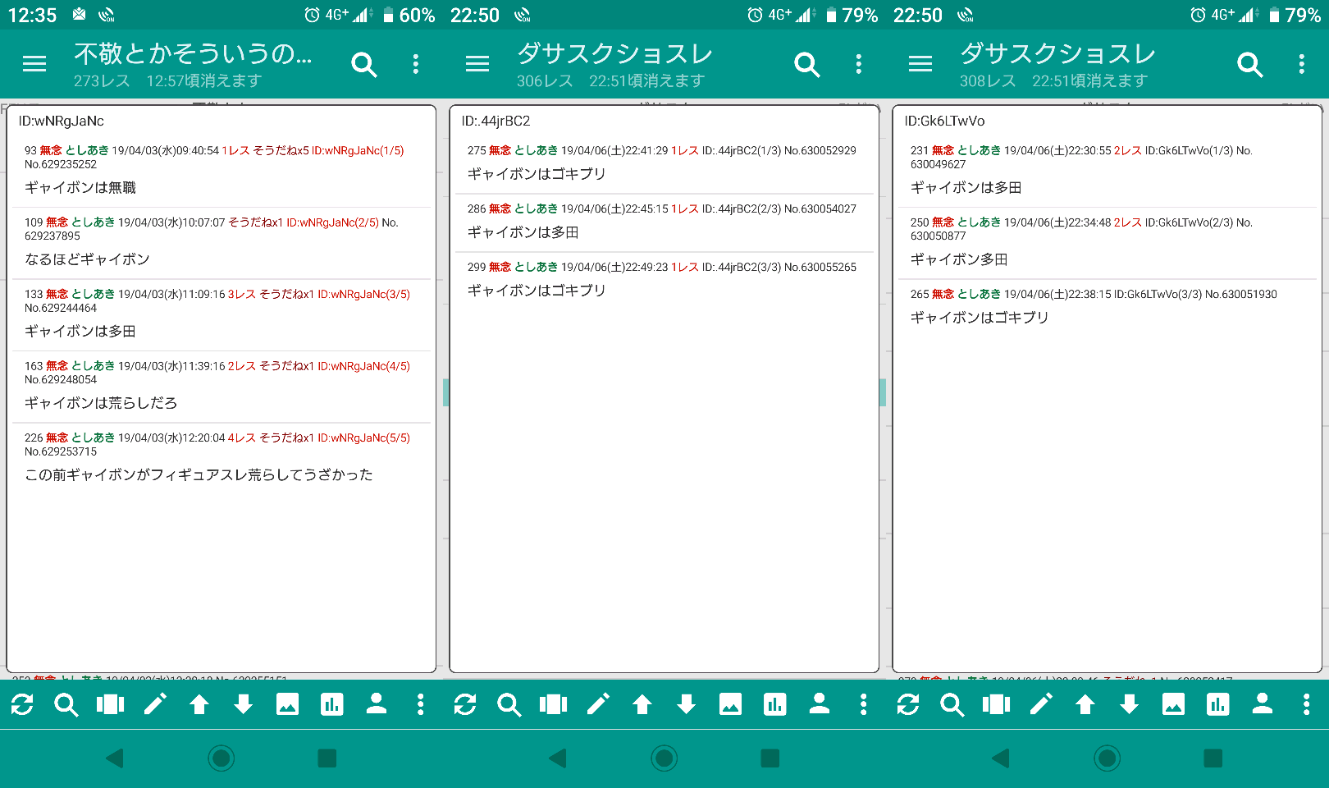Screen dimensions: 1329x788
Task: Open bar chart icon on middle screen toolbar
Action: [775, 705]
